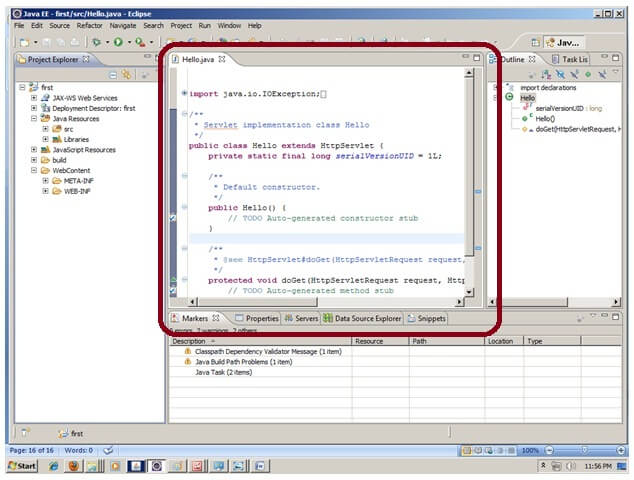Screen dimensions: 634x480
Task: Select the Java EE perspective button
Action: [x=563, y=42]
